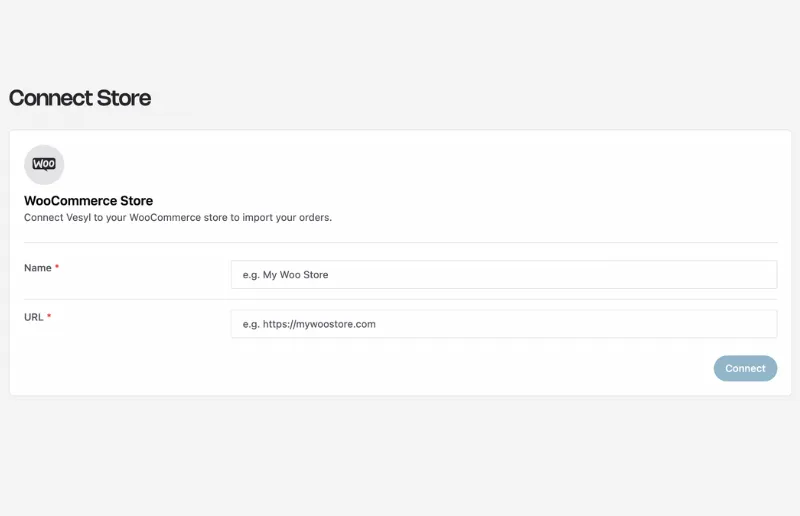Click the WooCommerce logo icon

tap(44, 164)
